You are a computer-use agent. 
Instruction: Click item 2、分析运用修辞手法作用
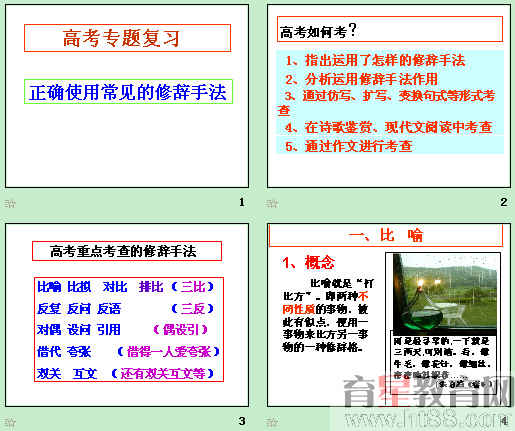pos(361,79)
